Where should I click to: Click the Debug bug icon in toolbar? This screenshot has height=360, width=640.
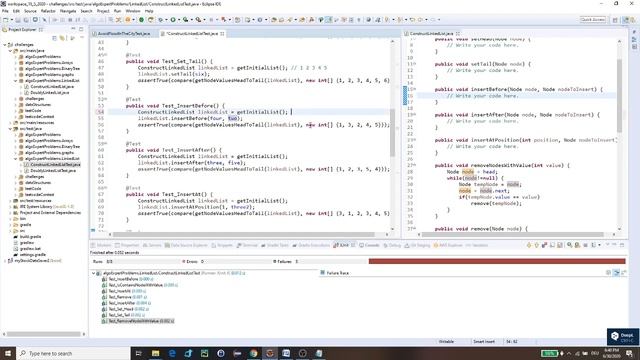pyautogui.click(x=161, y=20)
